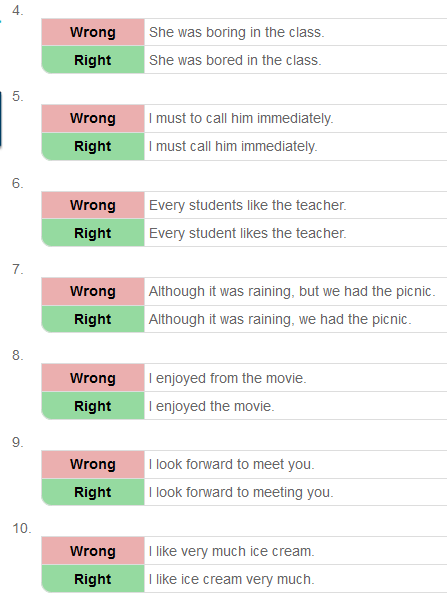Click 'I enjoyed the movie.'
The width and height of the screenshot is (447, 603).
tap(212, 406)
